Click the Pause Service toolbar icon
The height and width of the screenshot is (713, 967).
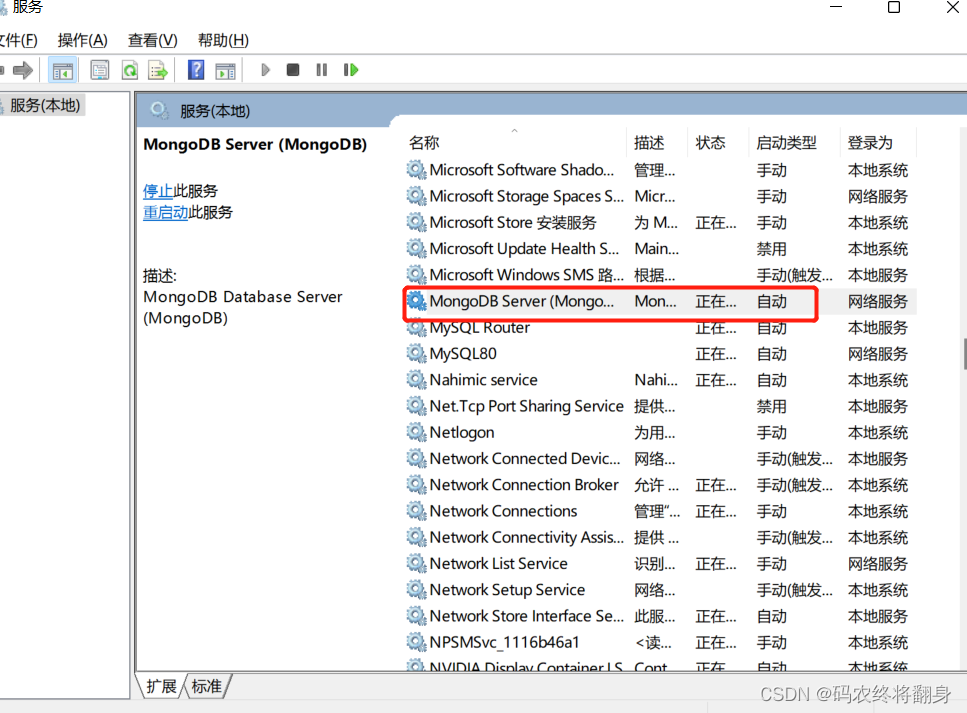pyautogui.click(x=321, y=70)
